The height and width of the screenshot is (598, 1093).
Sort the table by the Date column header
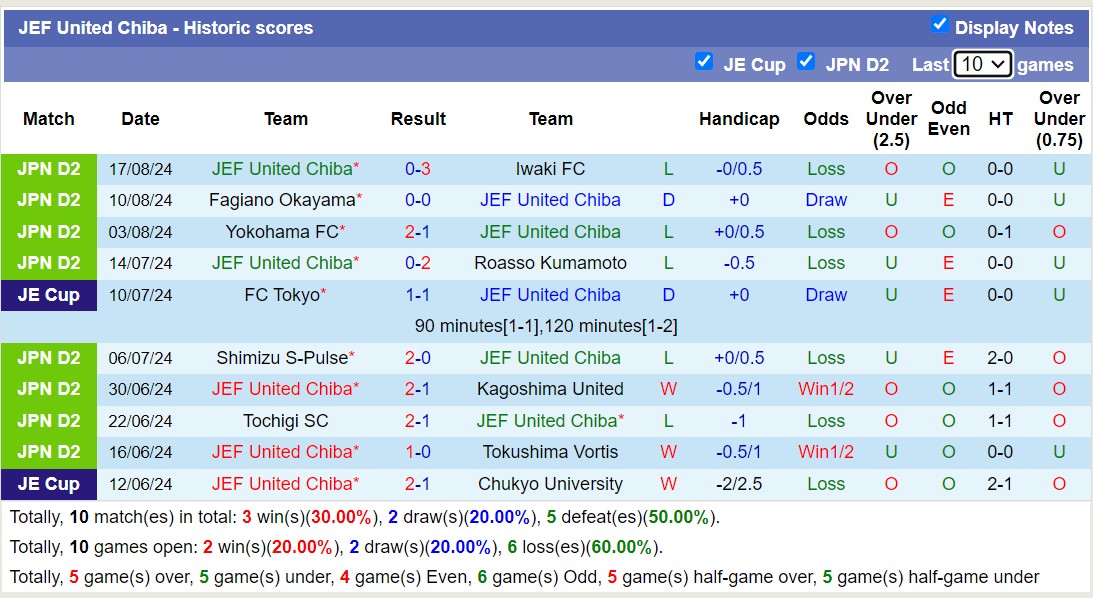pos(140,118)
